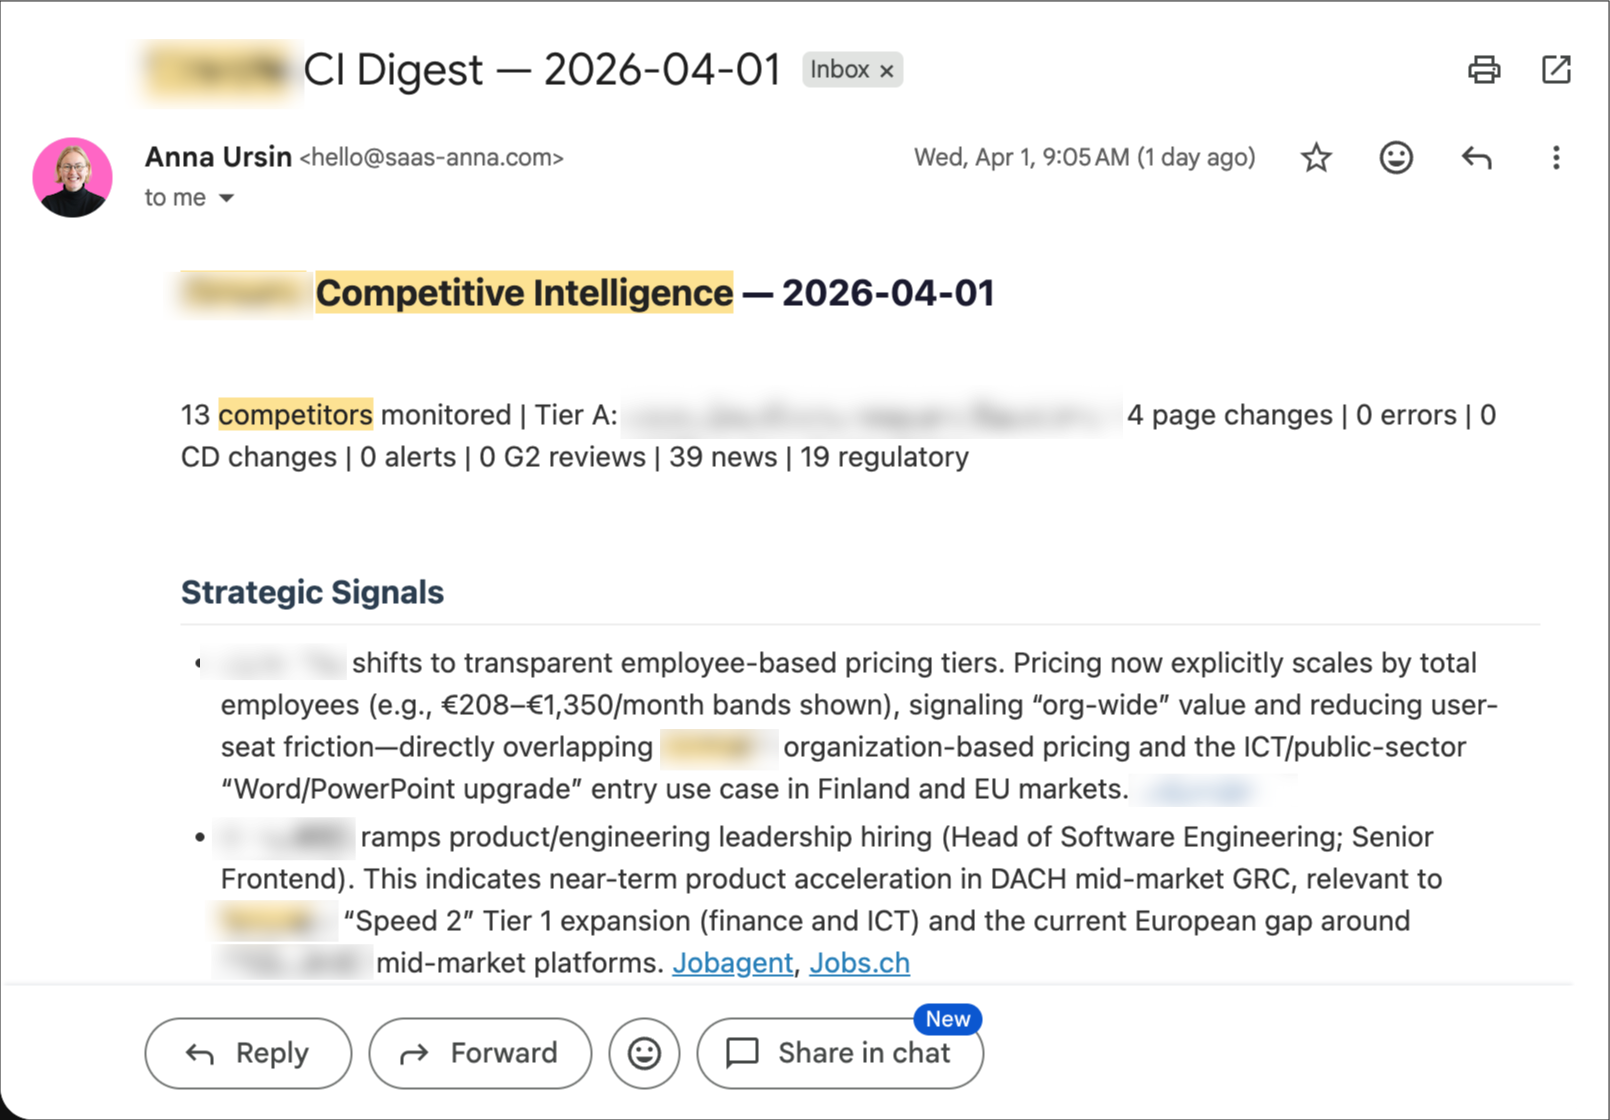Share the email in chat

click(840, 1053)
